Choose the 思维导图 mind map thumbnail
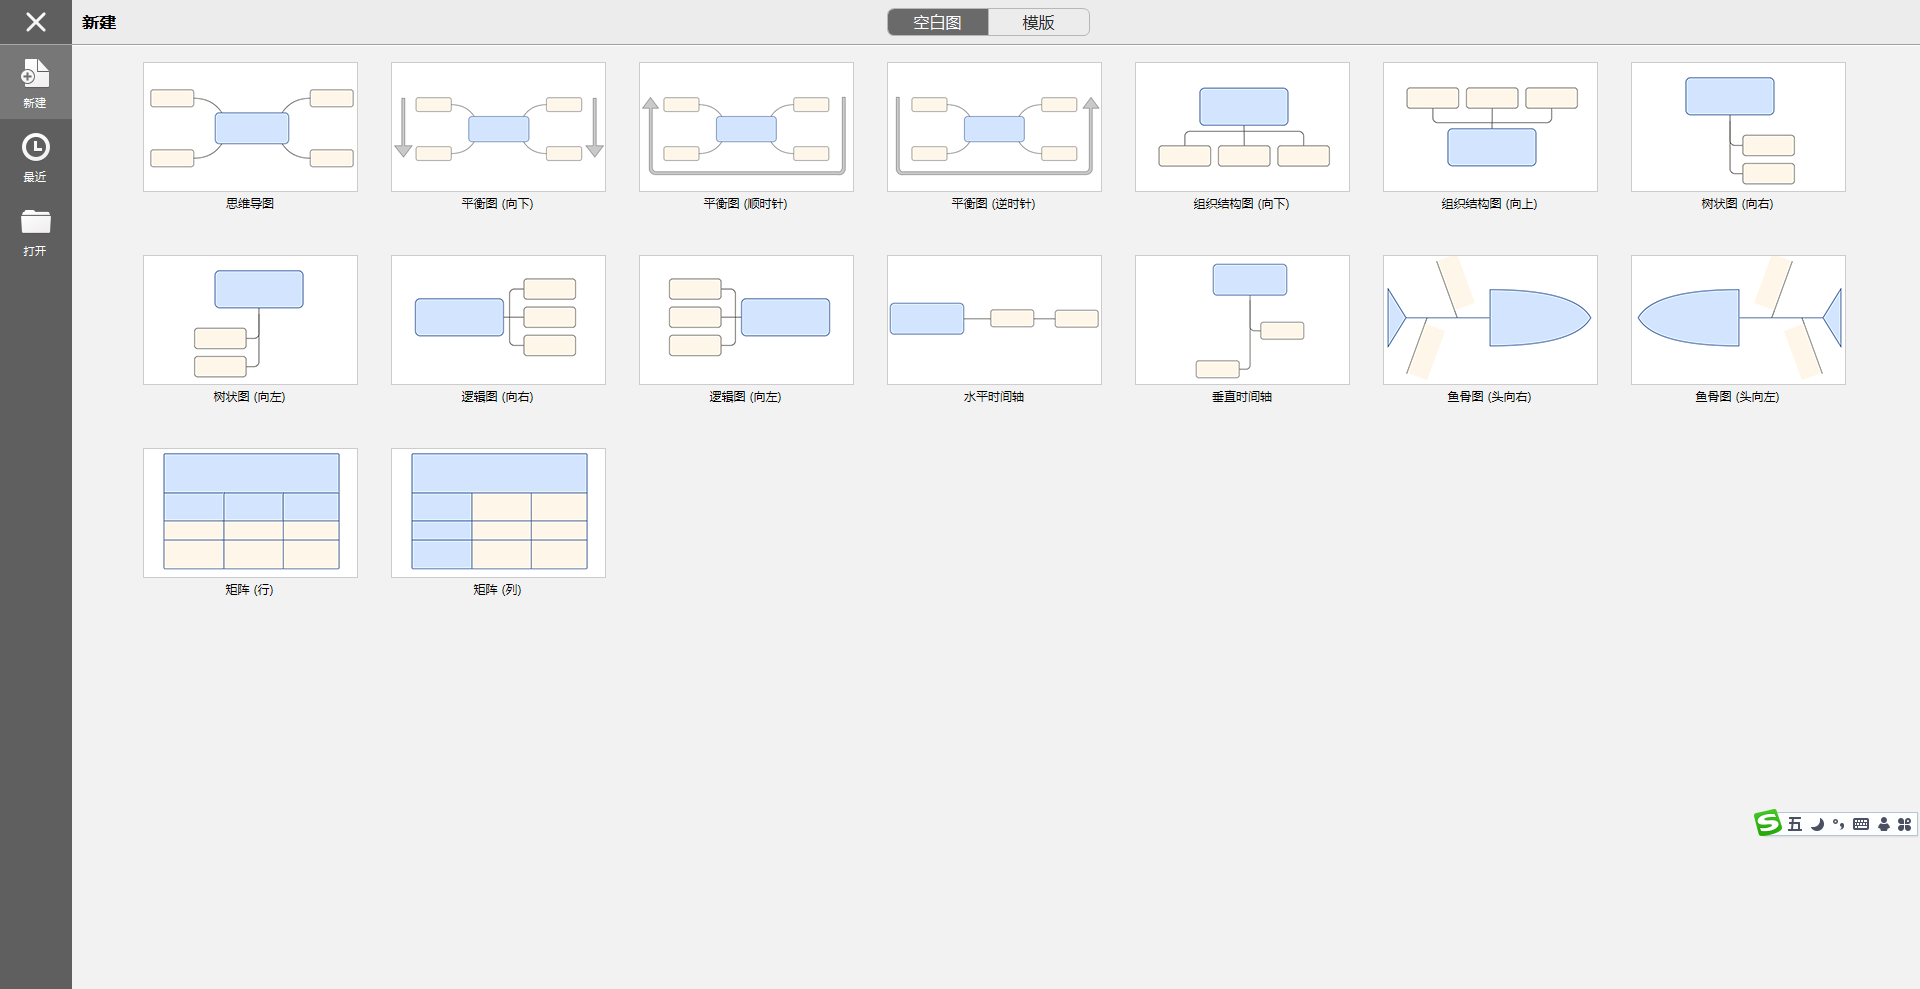This screenshot has height=989, width=1920. pyautogui.click(x=250, y=127)
